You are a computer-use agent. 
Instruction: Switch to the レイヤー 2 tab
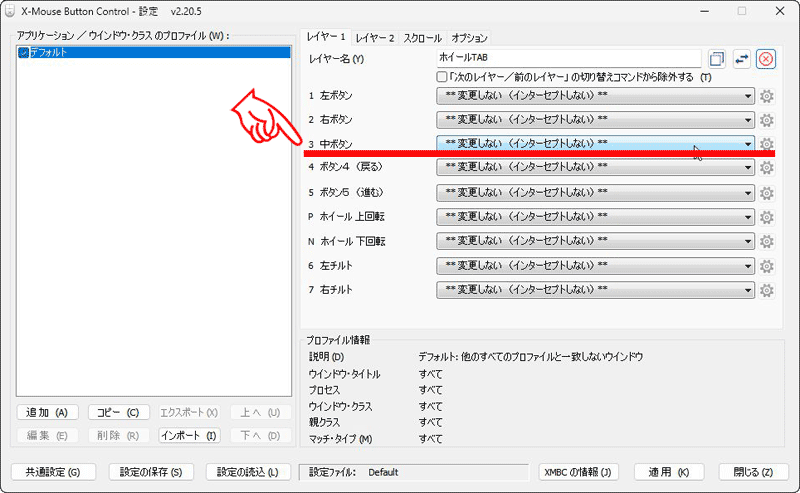374,38
